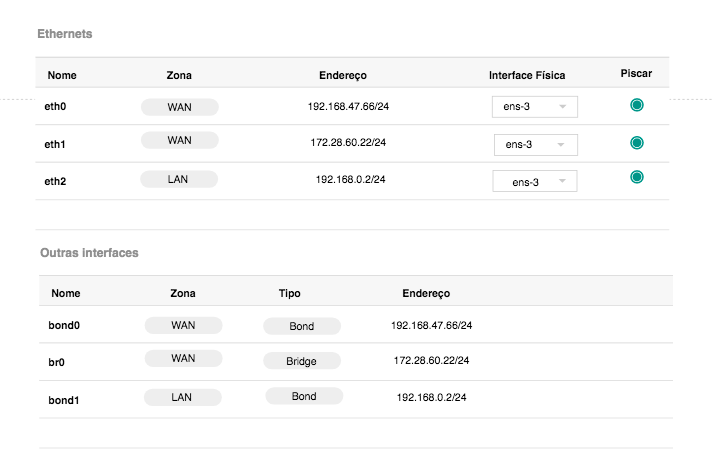Click the LAN zone badge for eth2
This screenshot has height=472, width=713.
(x=179, y=179)
